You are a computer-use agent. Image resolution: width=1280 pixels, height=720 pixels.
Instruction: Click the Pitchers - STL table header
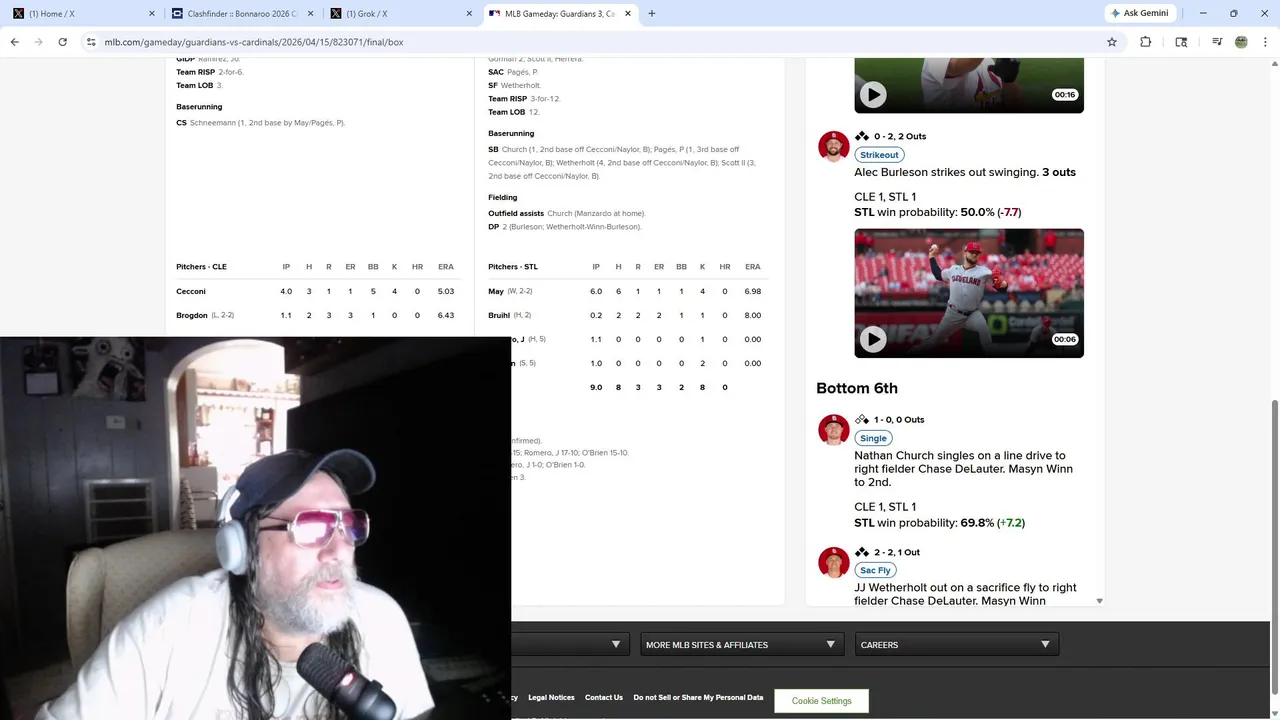[513, 267]
